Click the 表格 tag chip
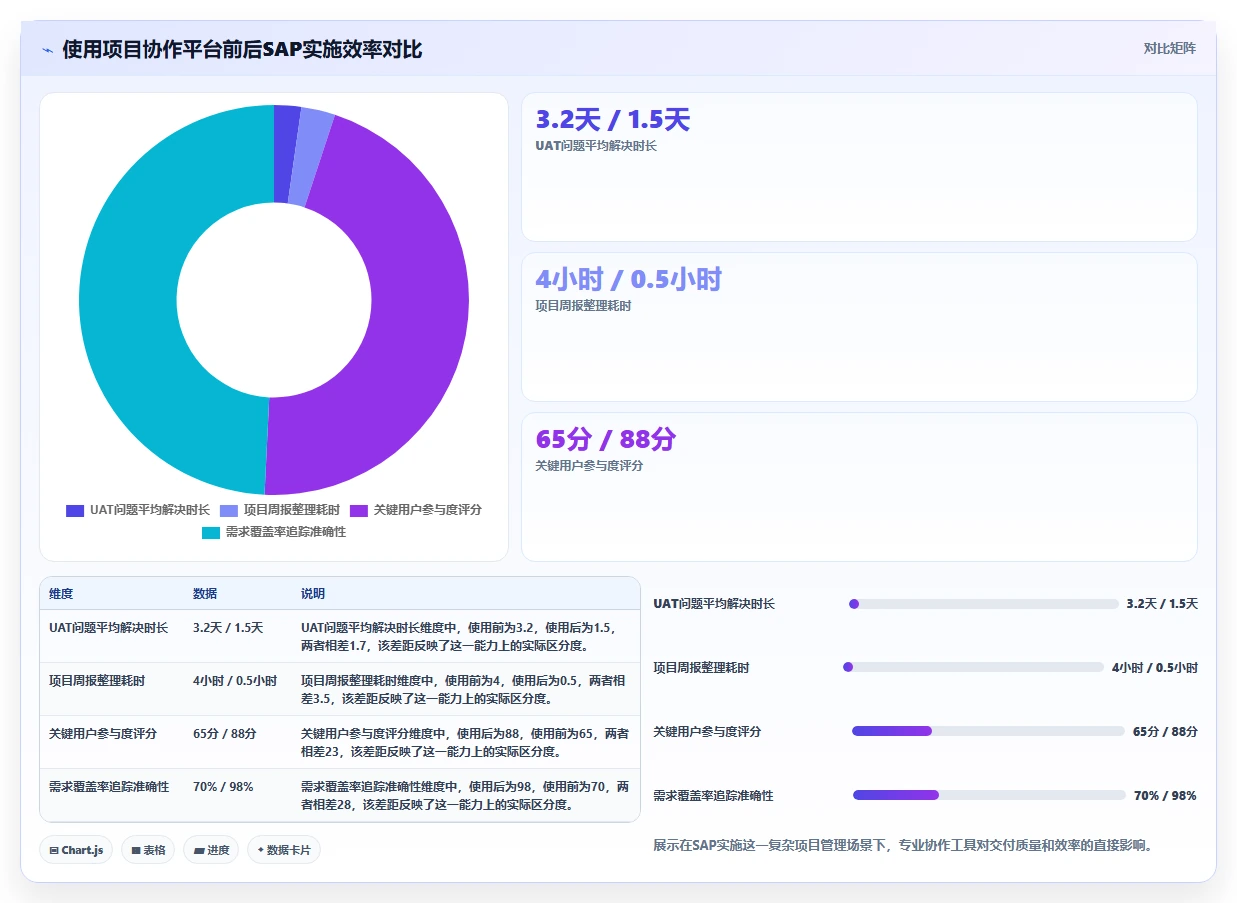The width and height of the screenshot is (1237, 903). tap(149, 850)
